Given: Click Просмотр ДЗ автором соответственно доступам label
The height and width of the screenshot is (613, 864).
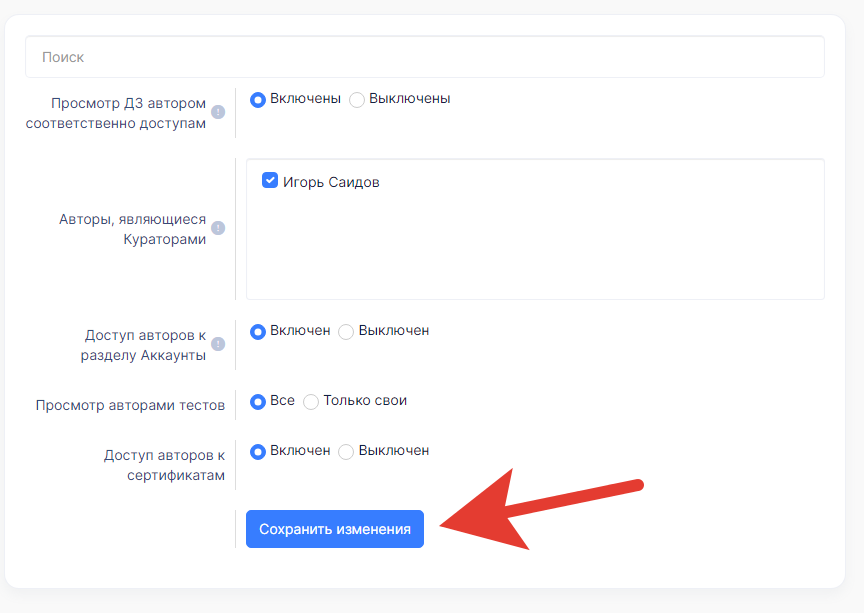Looking at the screenshot, I should point(116,113).
